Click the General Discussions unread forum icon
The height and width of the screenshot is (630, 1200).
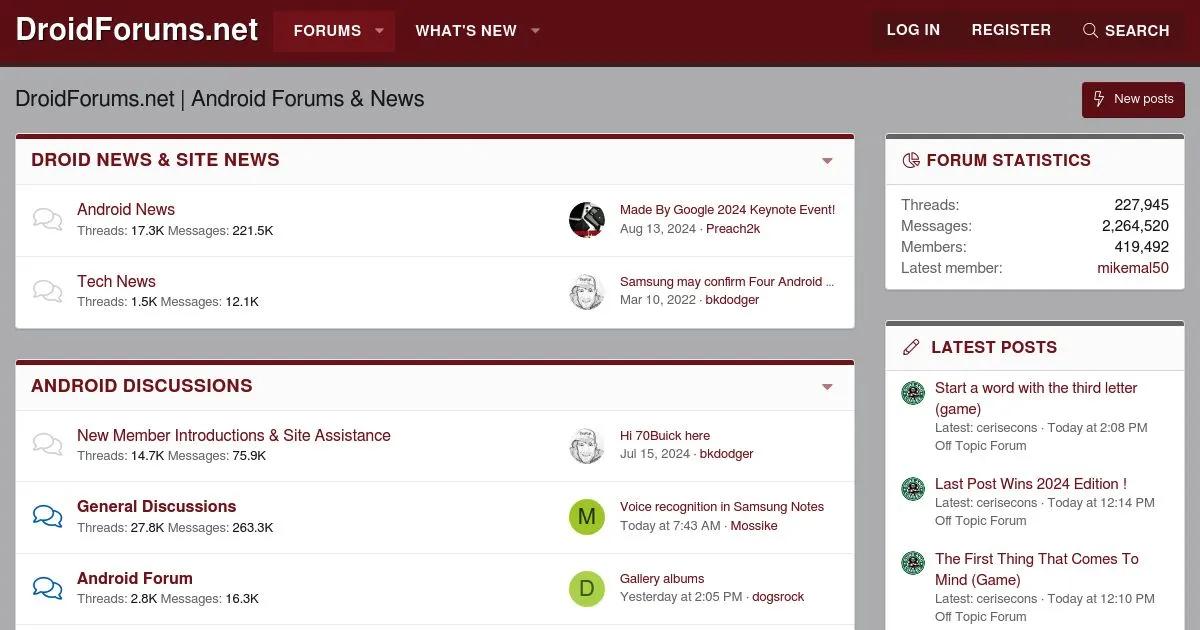tap(47, 516)
